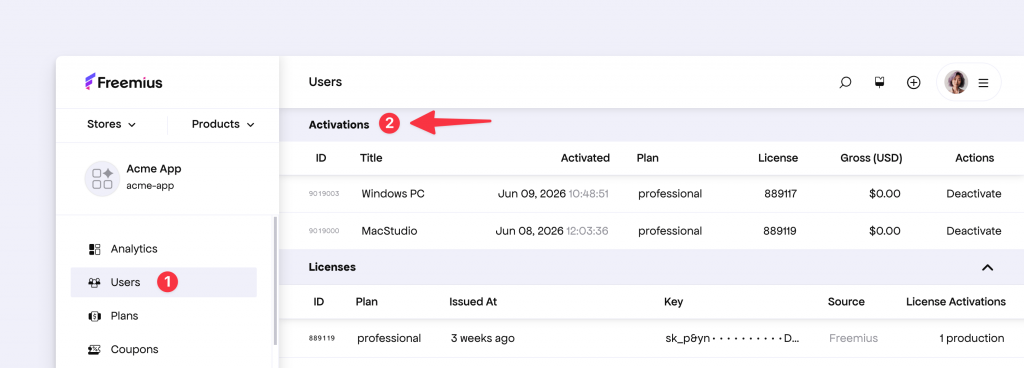This screenshot has height=368, width=1024.
Task: Click the Activated column header
Action: 585,158
